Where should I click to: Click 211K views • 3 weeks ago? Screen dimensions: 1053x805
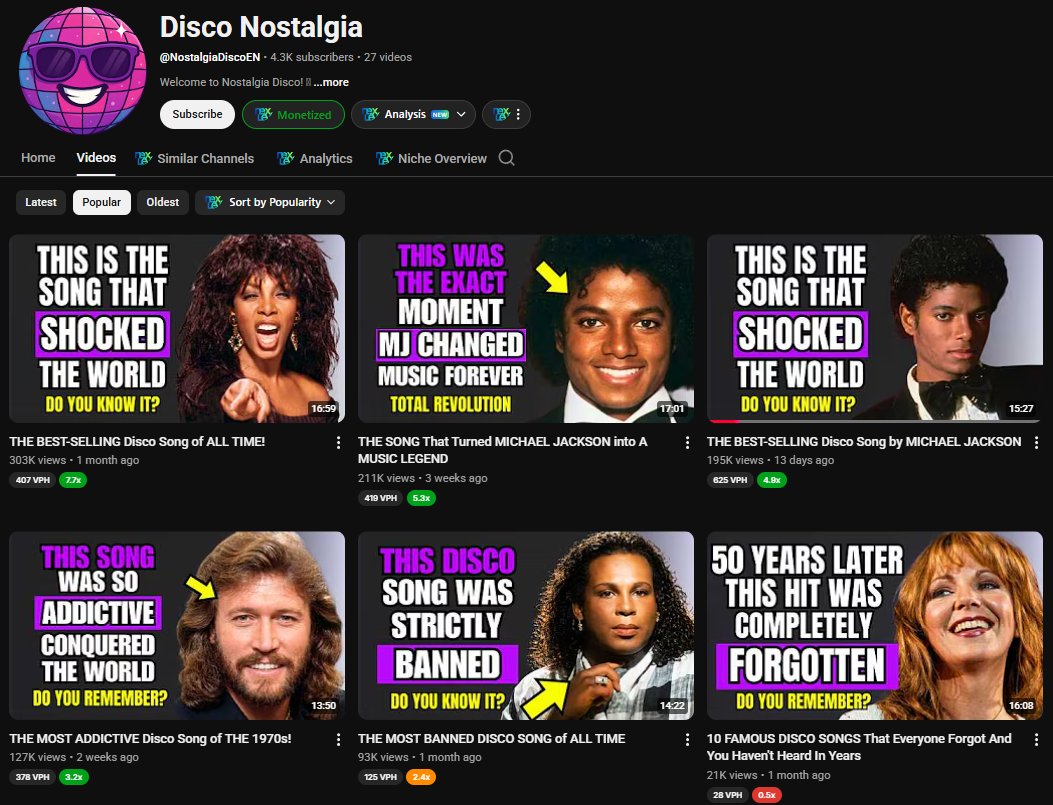point(422,478)
